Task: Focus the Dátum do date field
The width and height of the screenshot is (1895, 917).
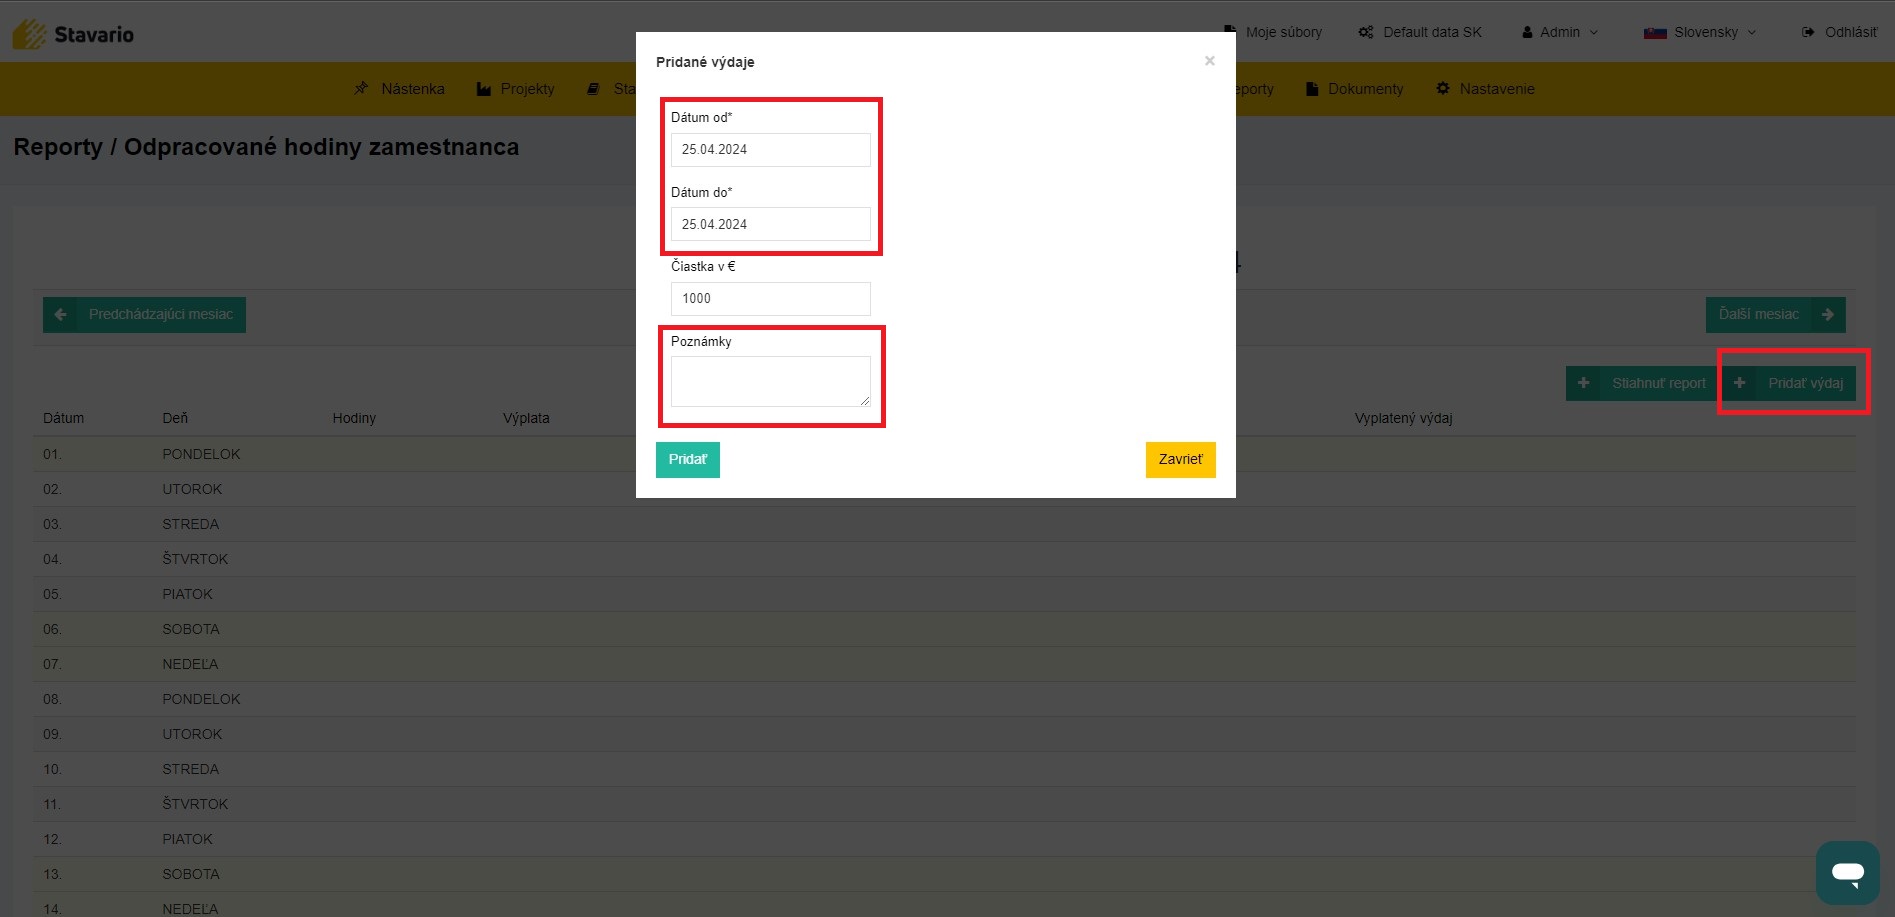Action: click(771, 224)
